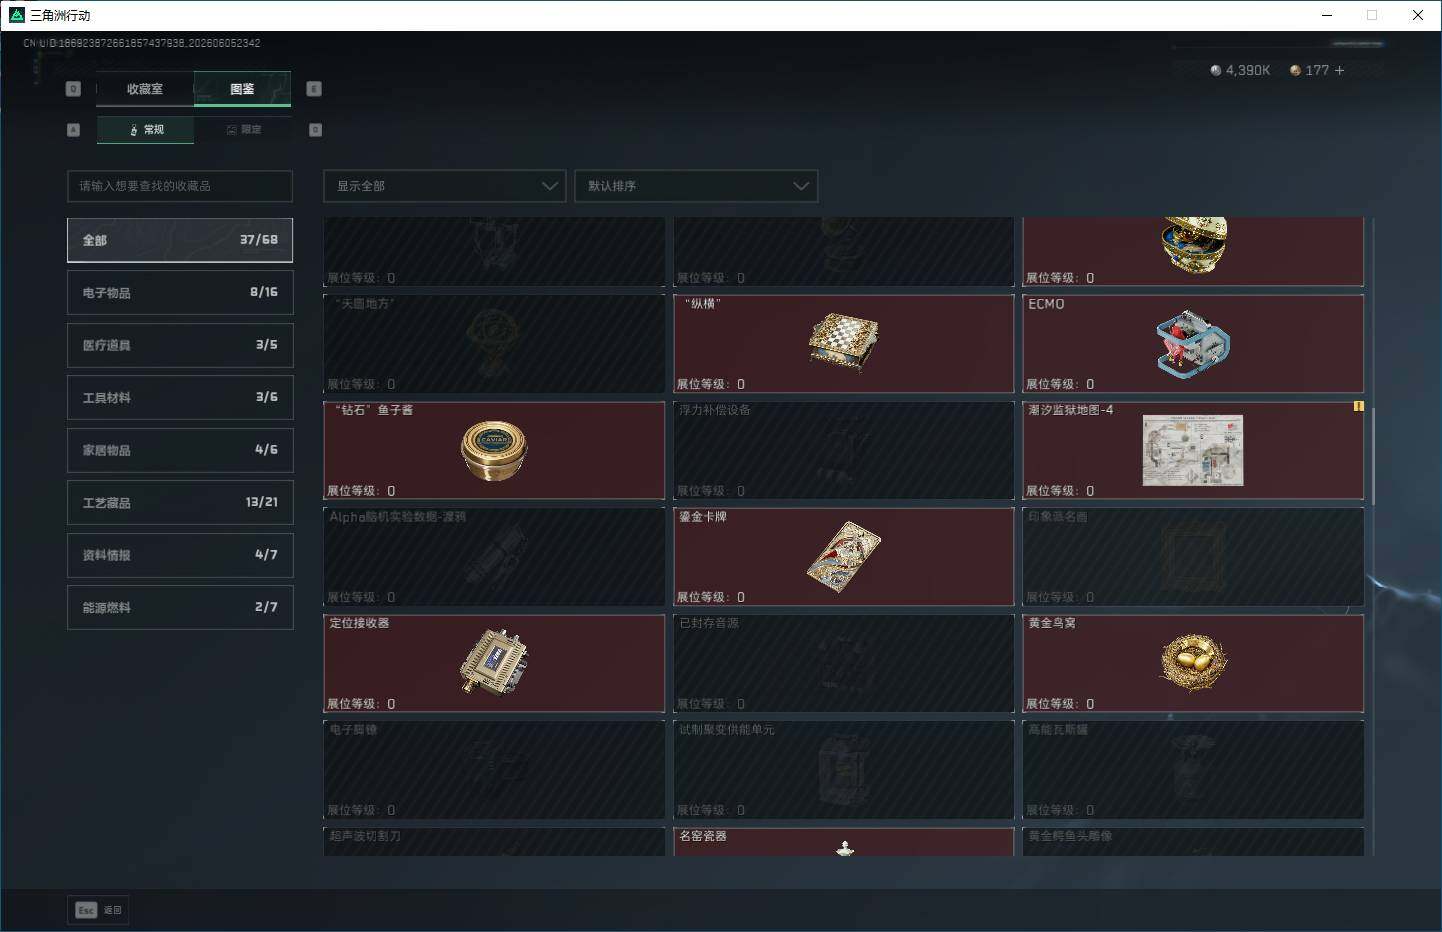Select the 能源燃料 category
Screen dimensions: 1442x932
tap(180, 607)
